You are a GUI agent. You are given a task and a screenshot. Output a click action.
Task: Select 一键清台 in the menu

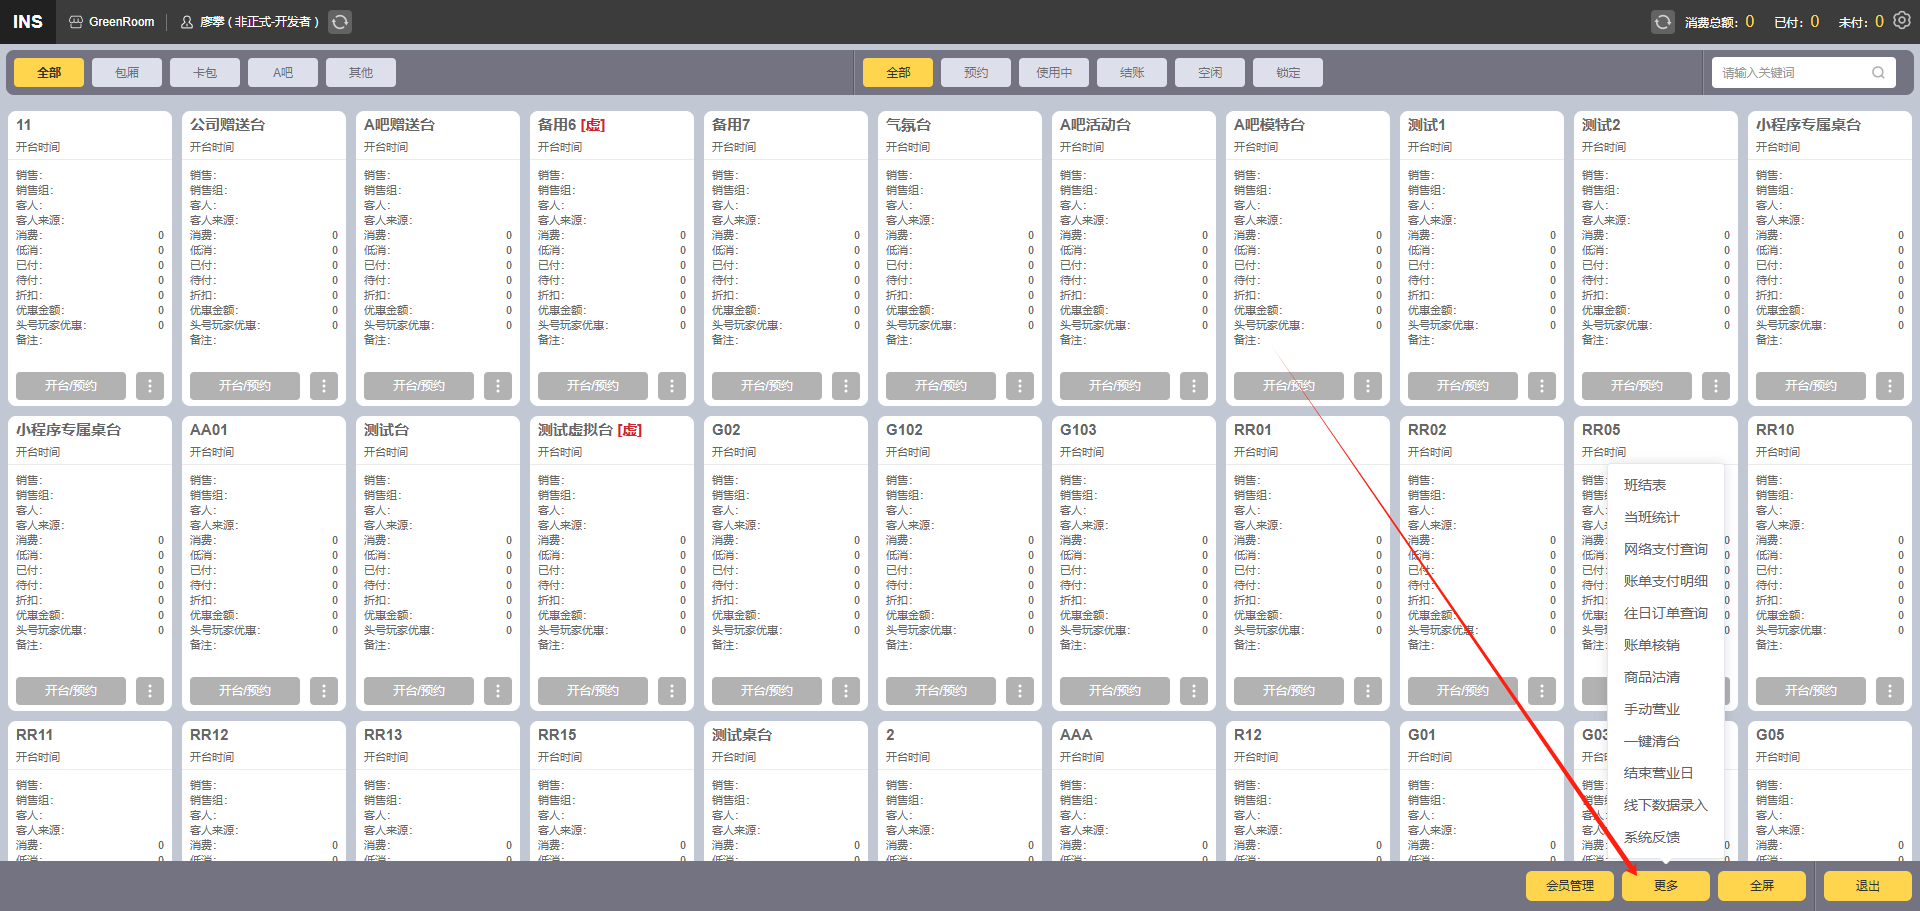(x=1665, y=741)
